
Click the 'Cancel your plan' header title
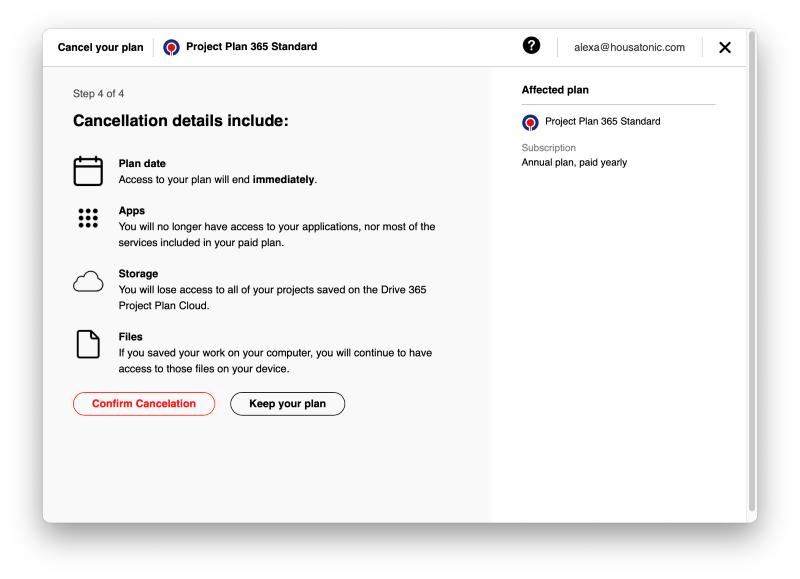(101, 47)
